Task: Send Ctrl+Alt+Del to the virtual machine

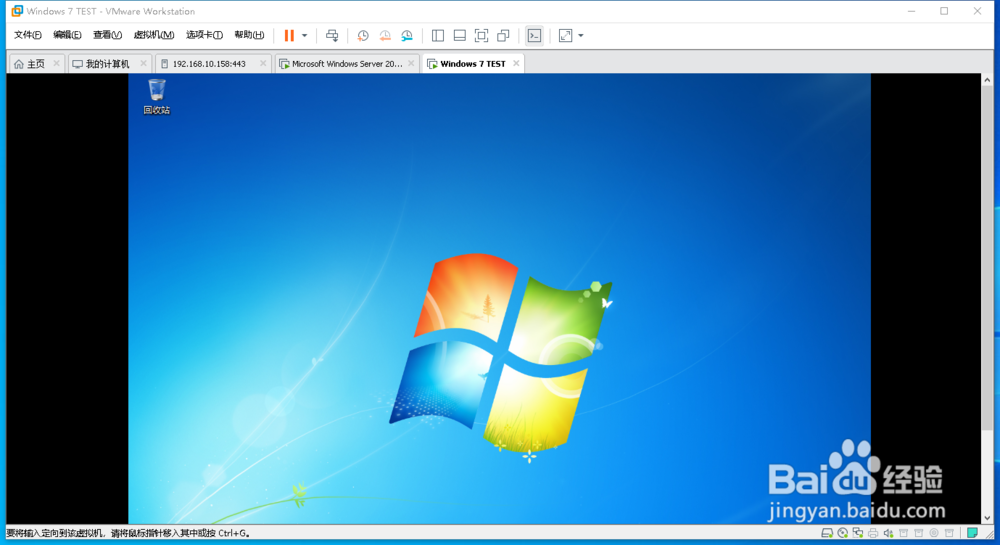Action: pos(332,36)
